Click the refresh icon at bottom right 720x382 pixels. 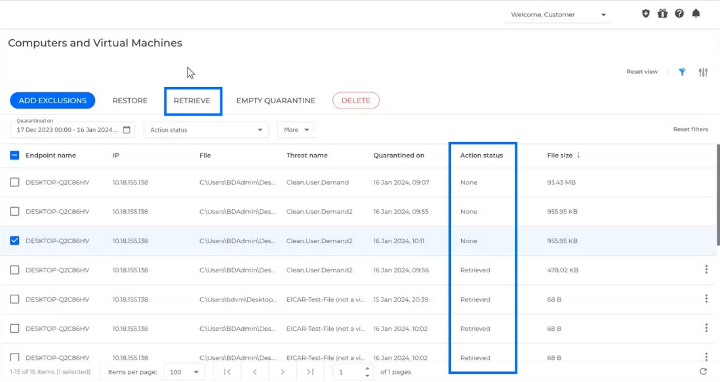703,371
